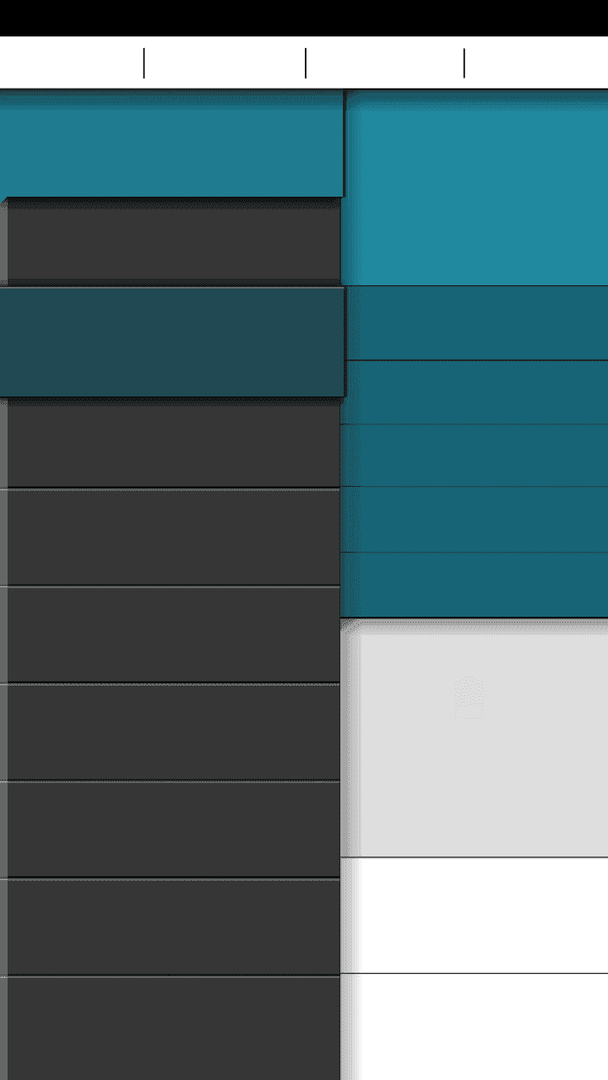The height and width of the screenshot is (1080, 608).
Task: Select the large bright teal block on the right
Action: coord(475,187)
